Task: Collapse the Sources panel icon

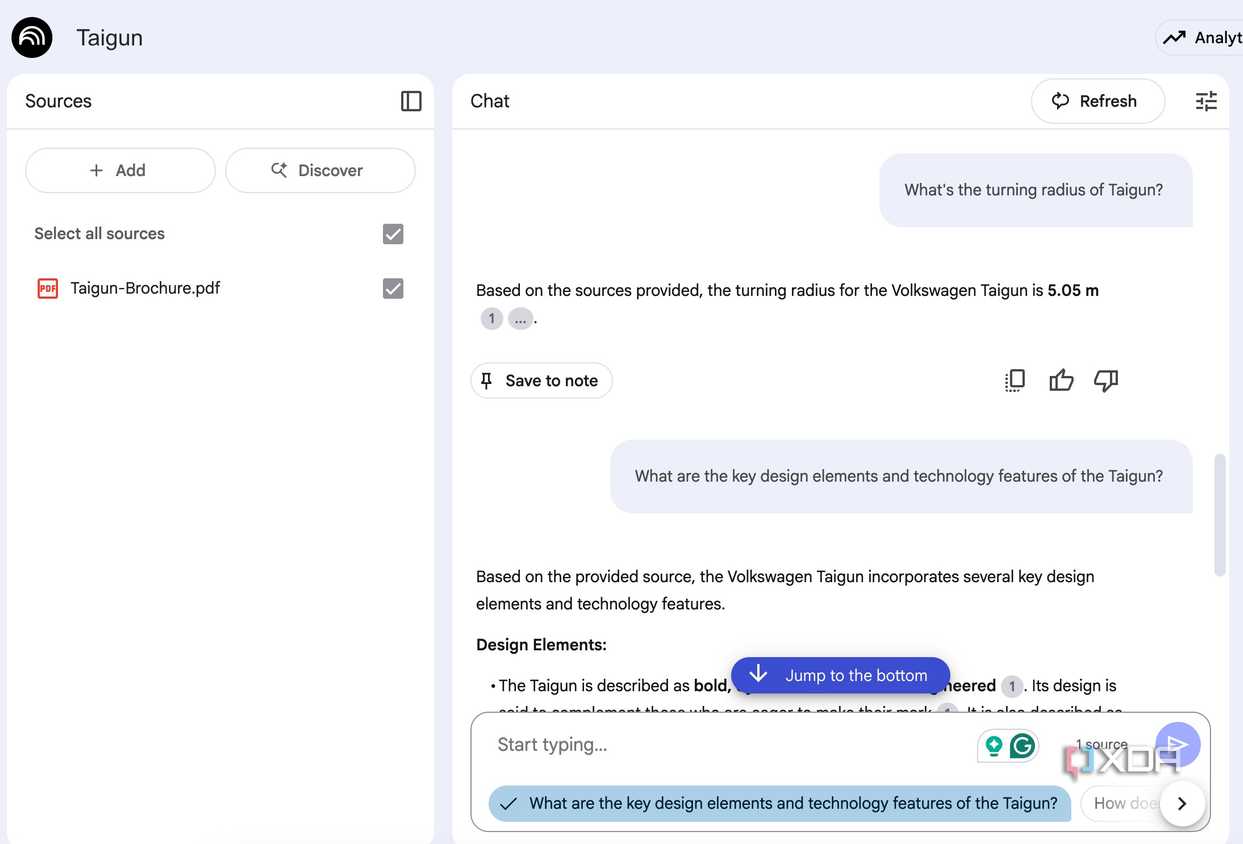Action: point(411,101)
